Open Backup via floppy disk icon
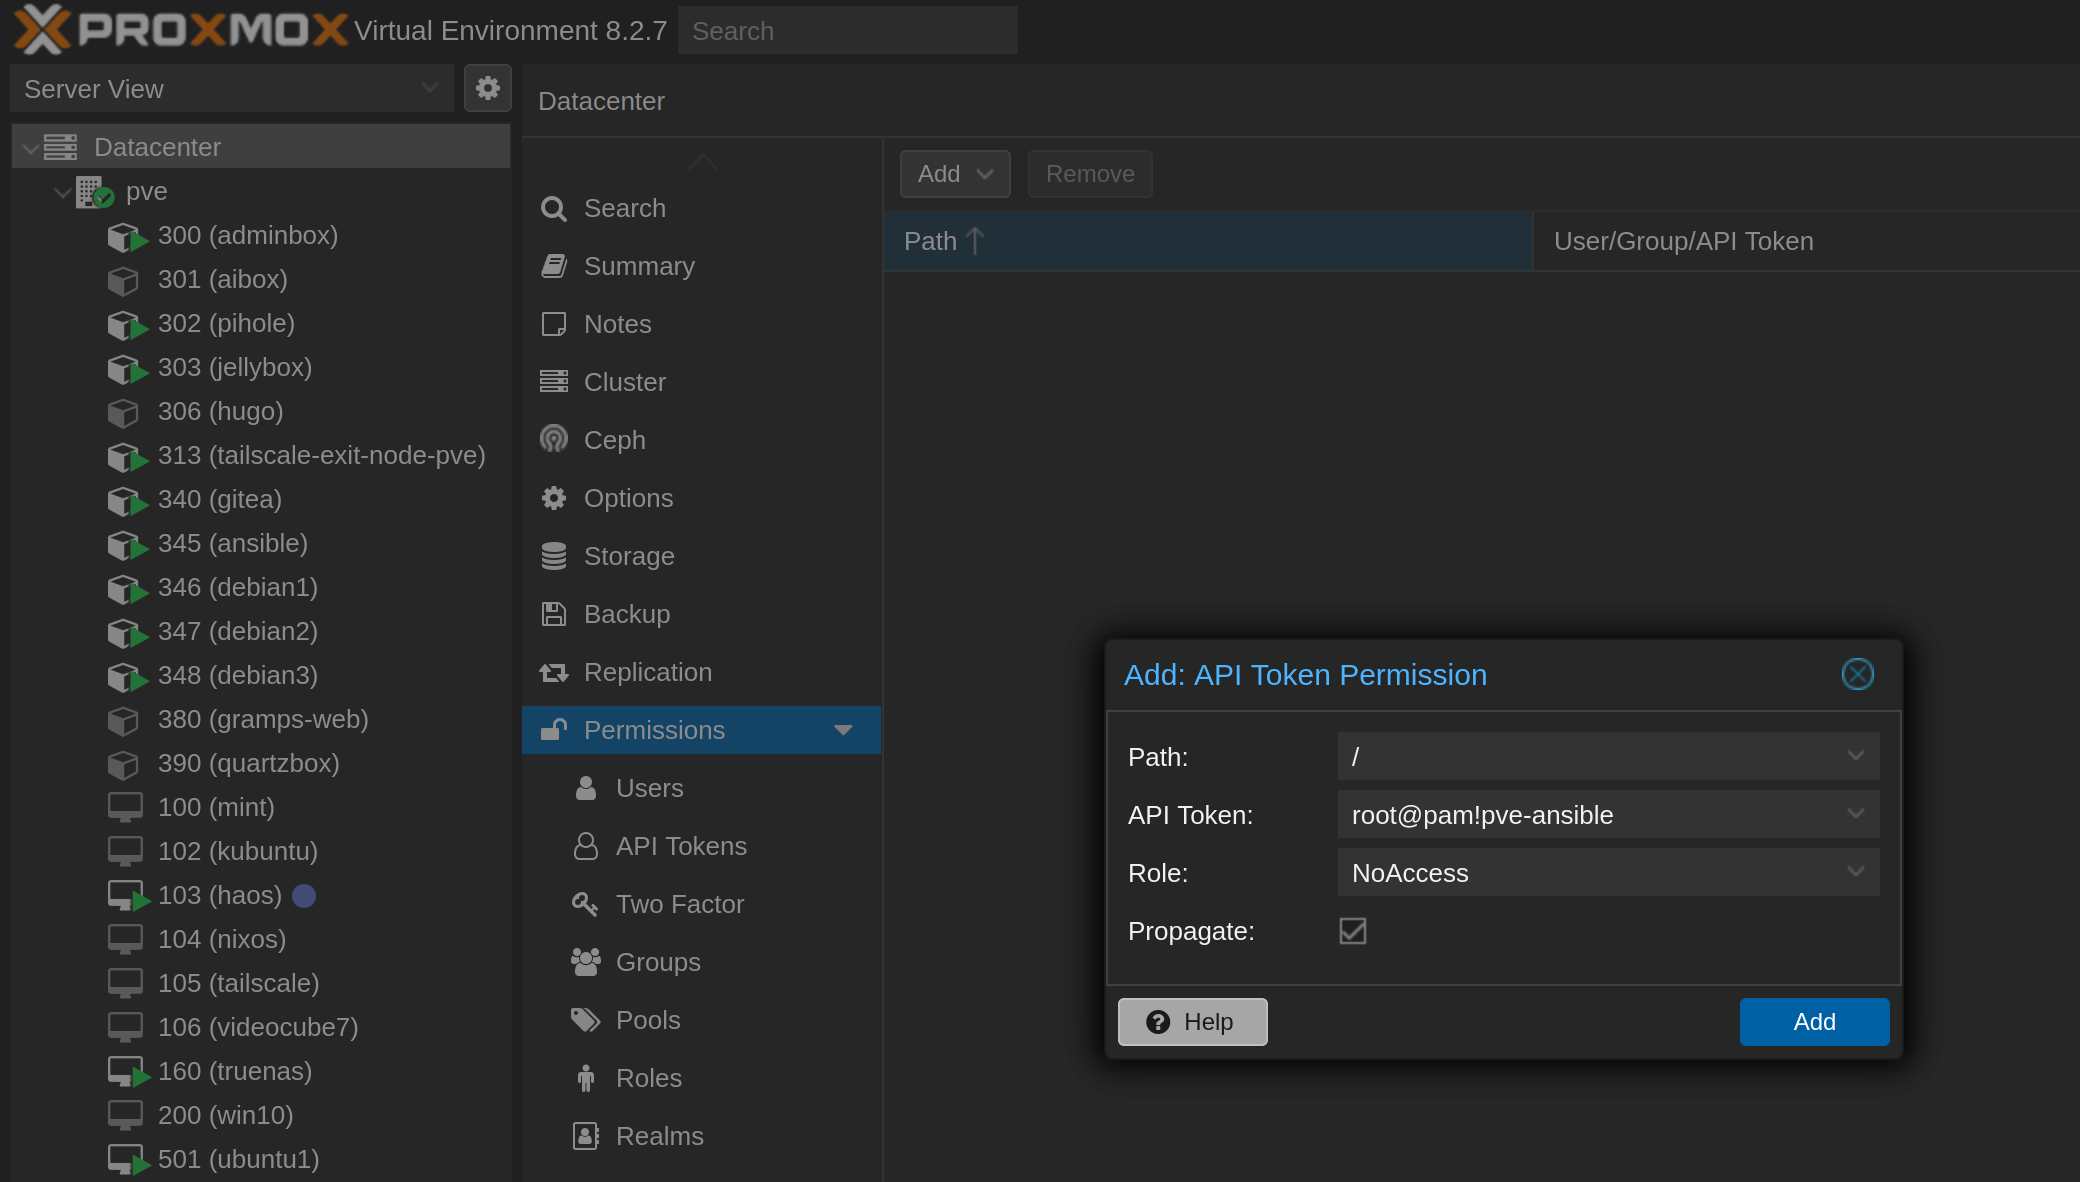Viewport: 2080px width, 1182px height. point(553,614)
